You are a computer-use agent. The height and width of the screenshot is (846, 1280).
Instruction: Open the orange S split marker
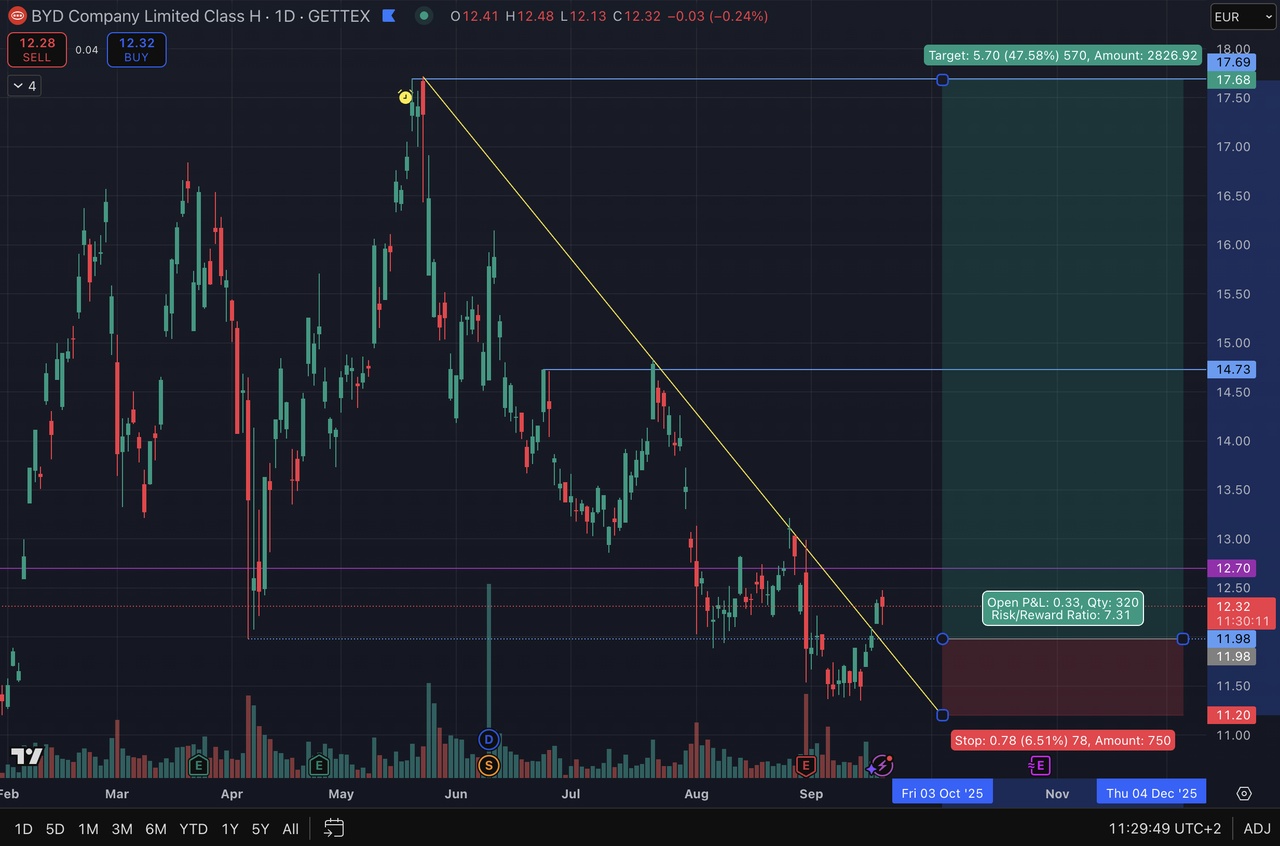tap(489, 766)
